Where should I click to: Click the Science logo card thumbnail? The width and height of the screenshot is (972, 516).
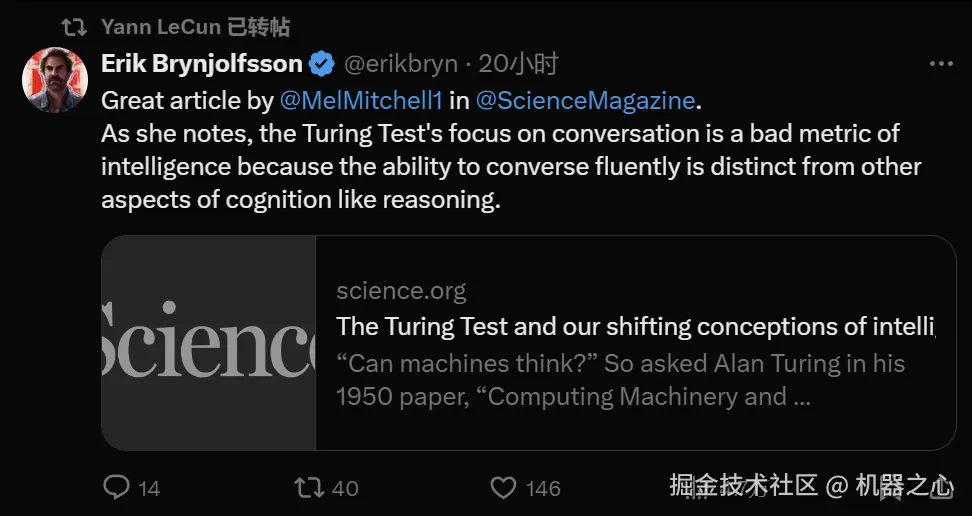[208, 342]
